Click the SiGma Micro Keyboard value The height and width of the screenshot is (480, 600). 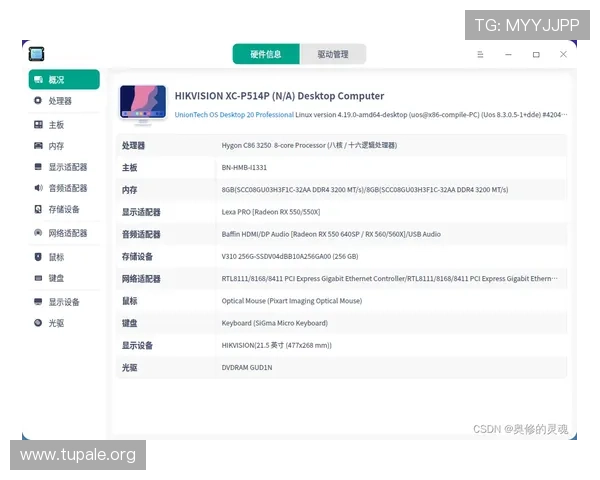pyautogui.click(x=275, y=323)
